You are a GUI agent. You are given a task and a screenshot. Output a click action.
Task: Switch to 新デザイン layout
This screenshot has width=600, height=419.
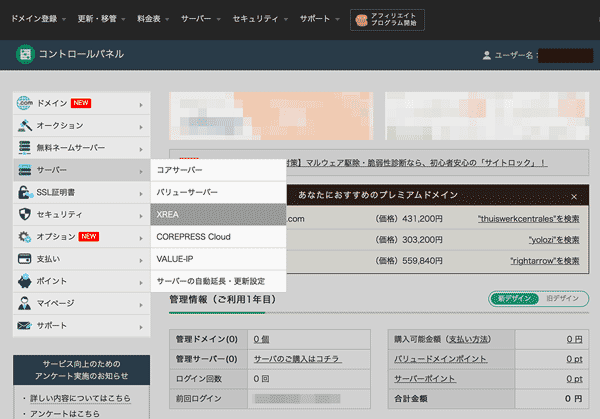(515, 298)
